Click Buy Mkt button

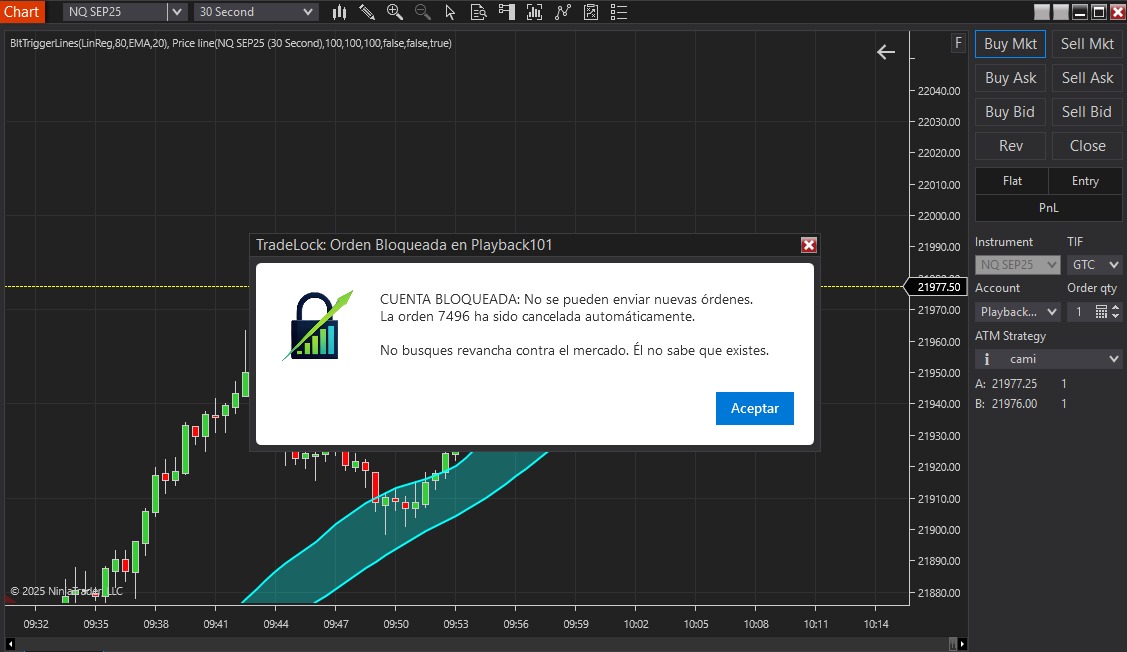tap(1011, 45)
